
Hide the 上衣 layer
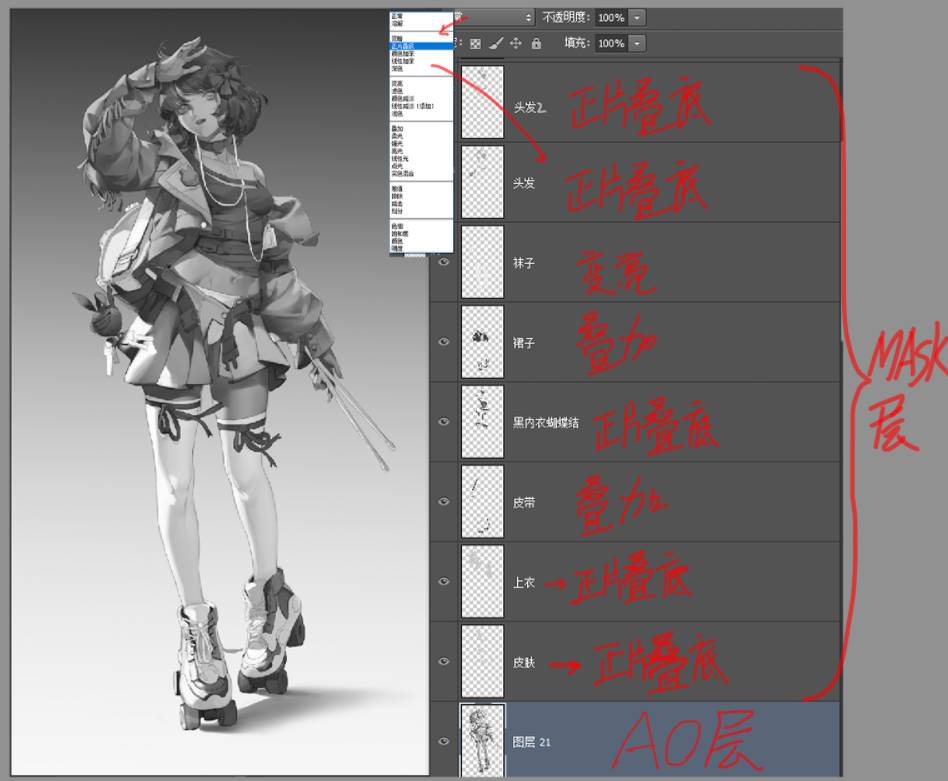[444, 582]
